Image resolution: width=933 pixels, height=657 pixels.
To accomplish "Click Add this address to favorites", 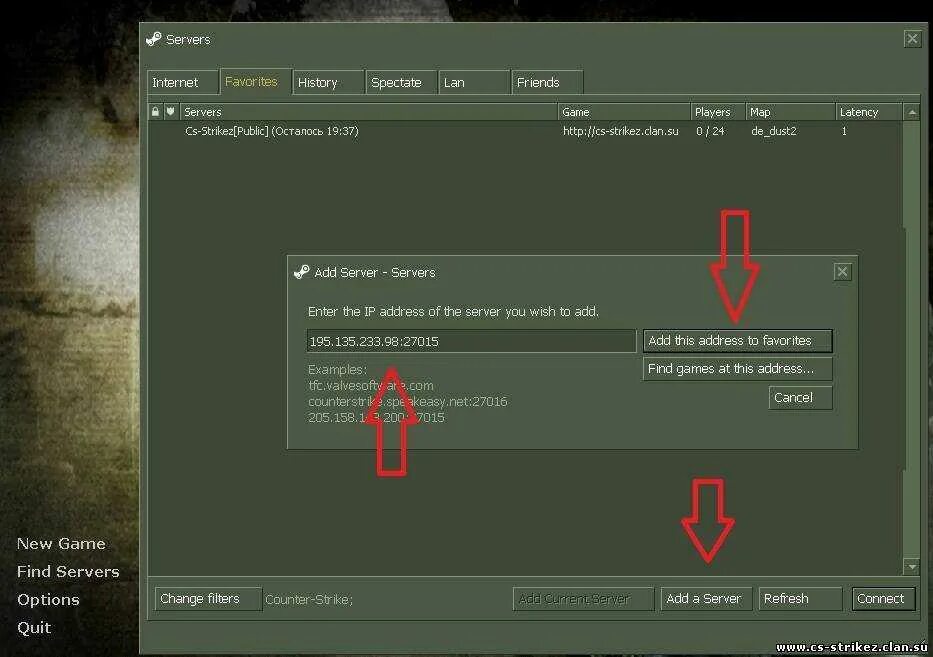I will tap(737, 340).
